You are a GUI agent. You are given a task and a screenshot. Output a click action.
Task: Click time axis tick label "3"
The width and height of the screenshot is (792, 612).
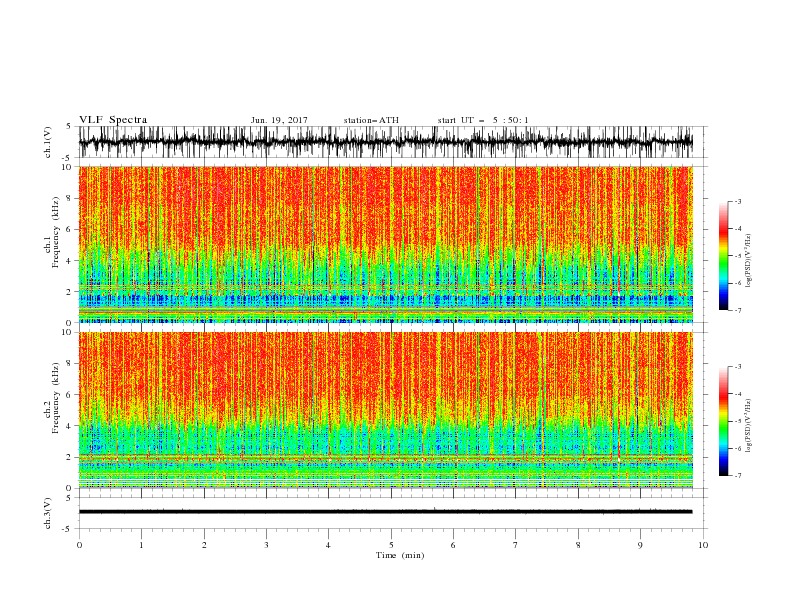(266, 545)
